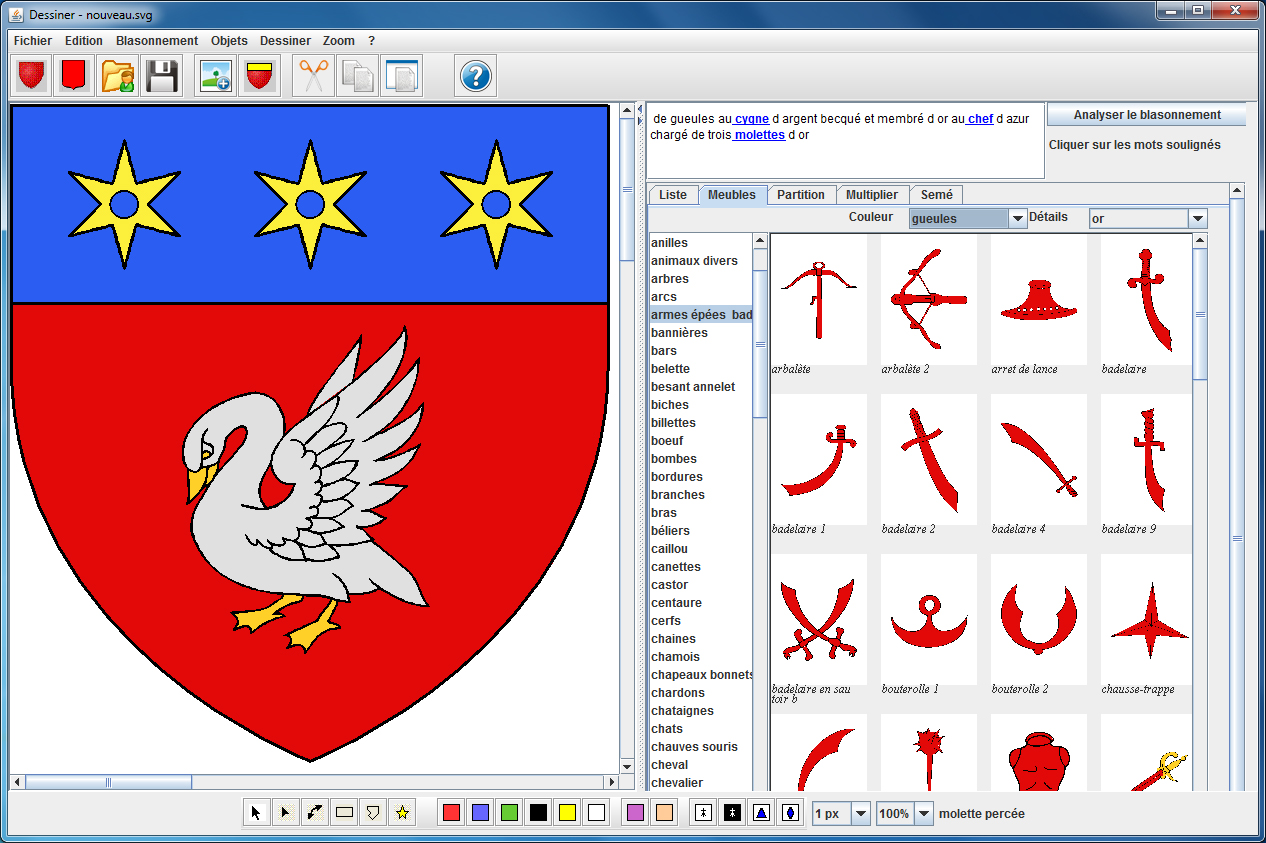1266x843 pixels.
Task: Click Analyser le blasonnement button
Action: [1147, 115]
